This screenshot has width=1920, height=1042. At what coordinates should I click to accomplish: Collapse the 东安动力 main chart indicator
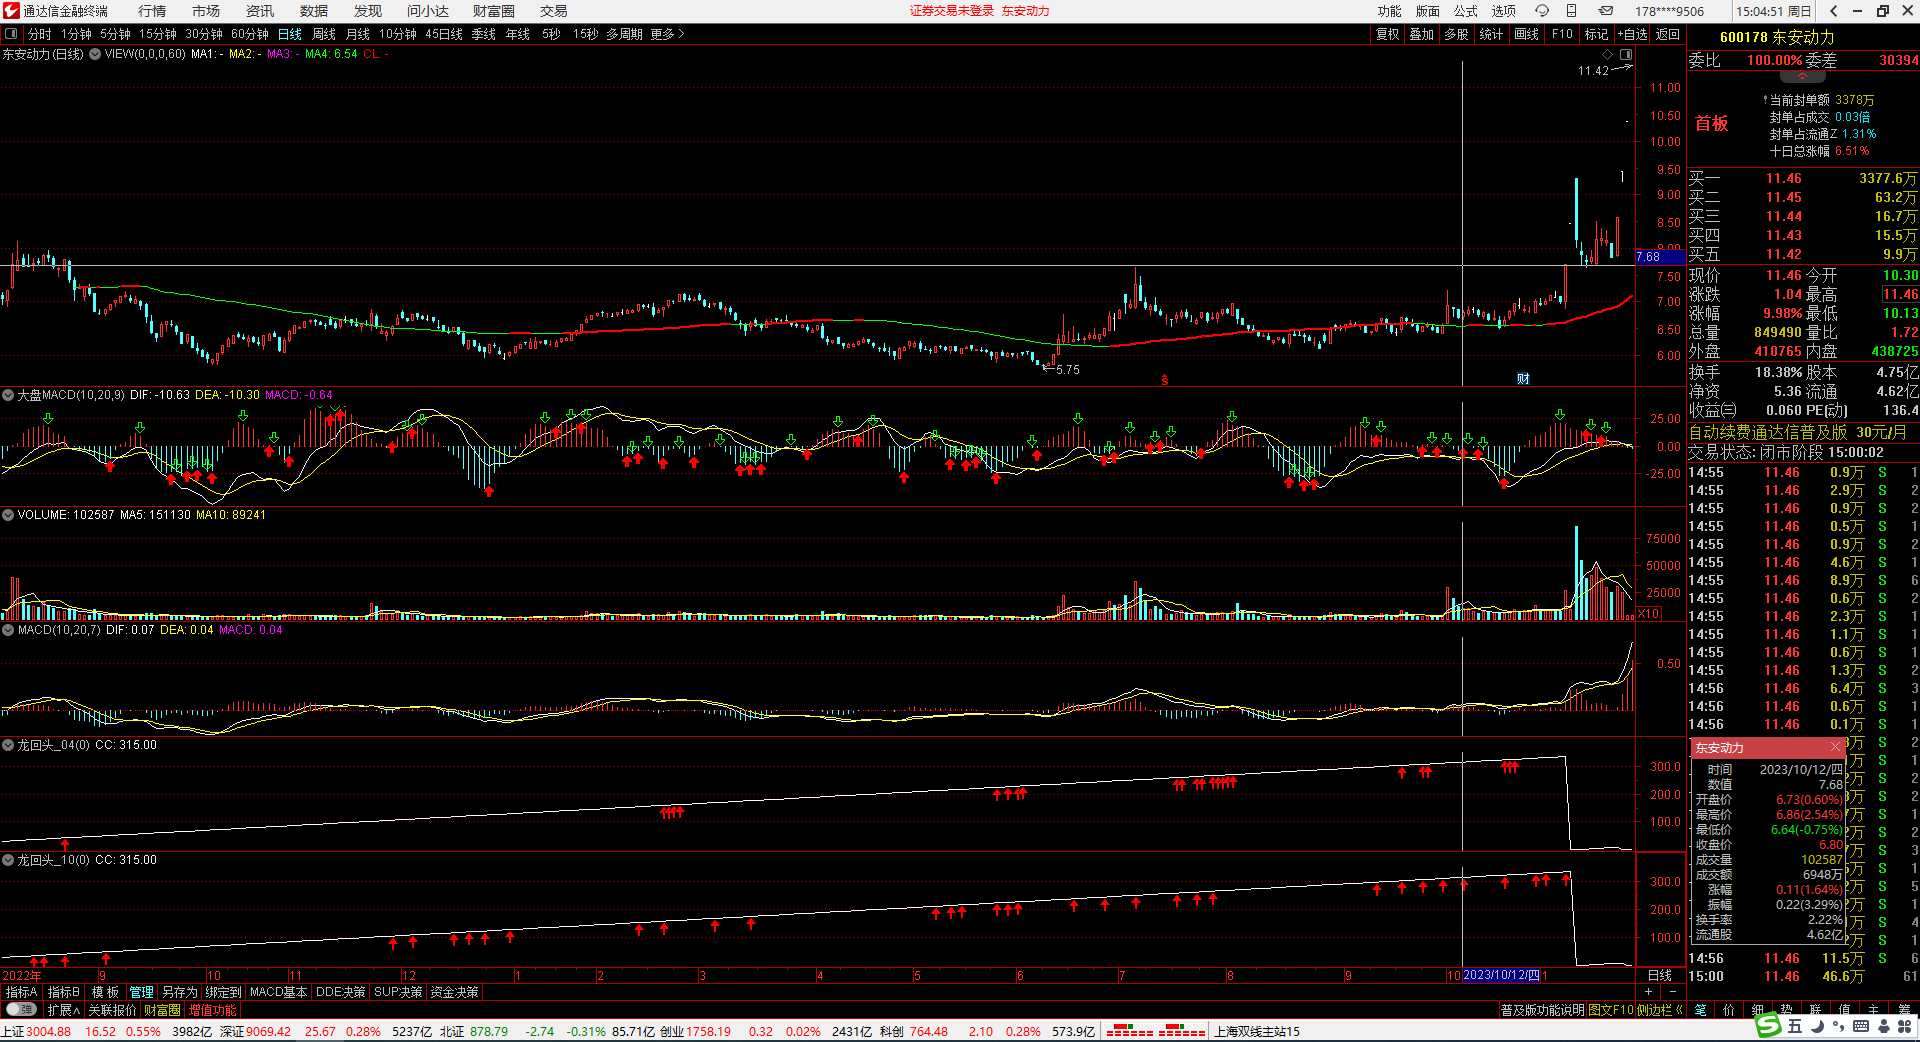95,54
